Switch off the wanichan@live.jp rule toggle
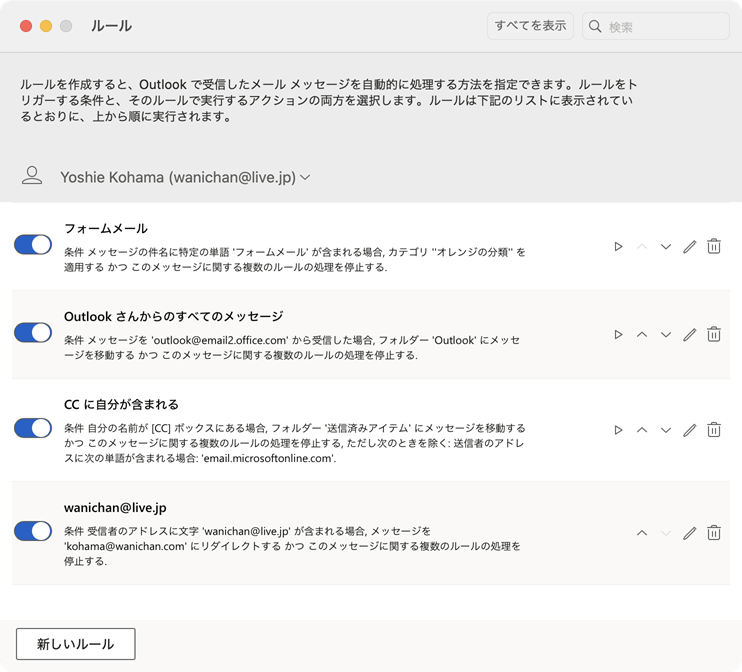The height and width of the screenshot is (672, 742). tap(33, 531)
